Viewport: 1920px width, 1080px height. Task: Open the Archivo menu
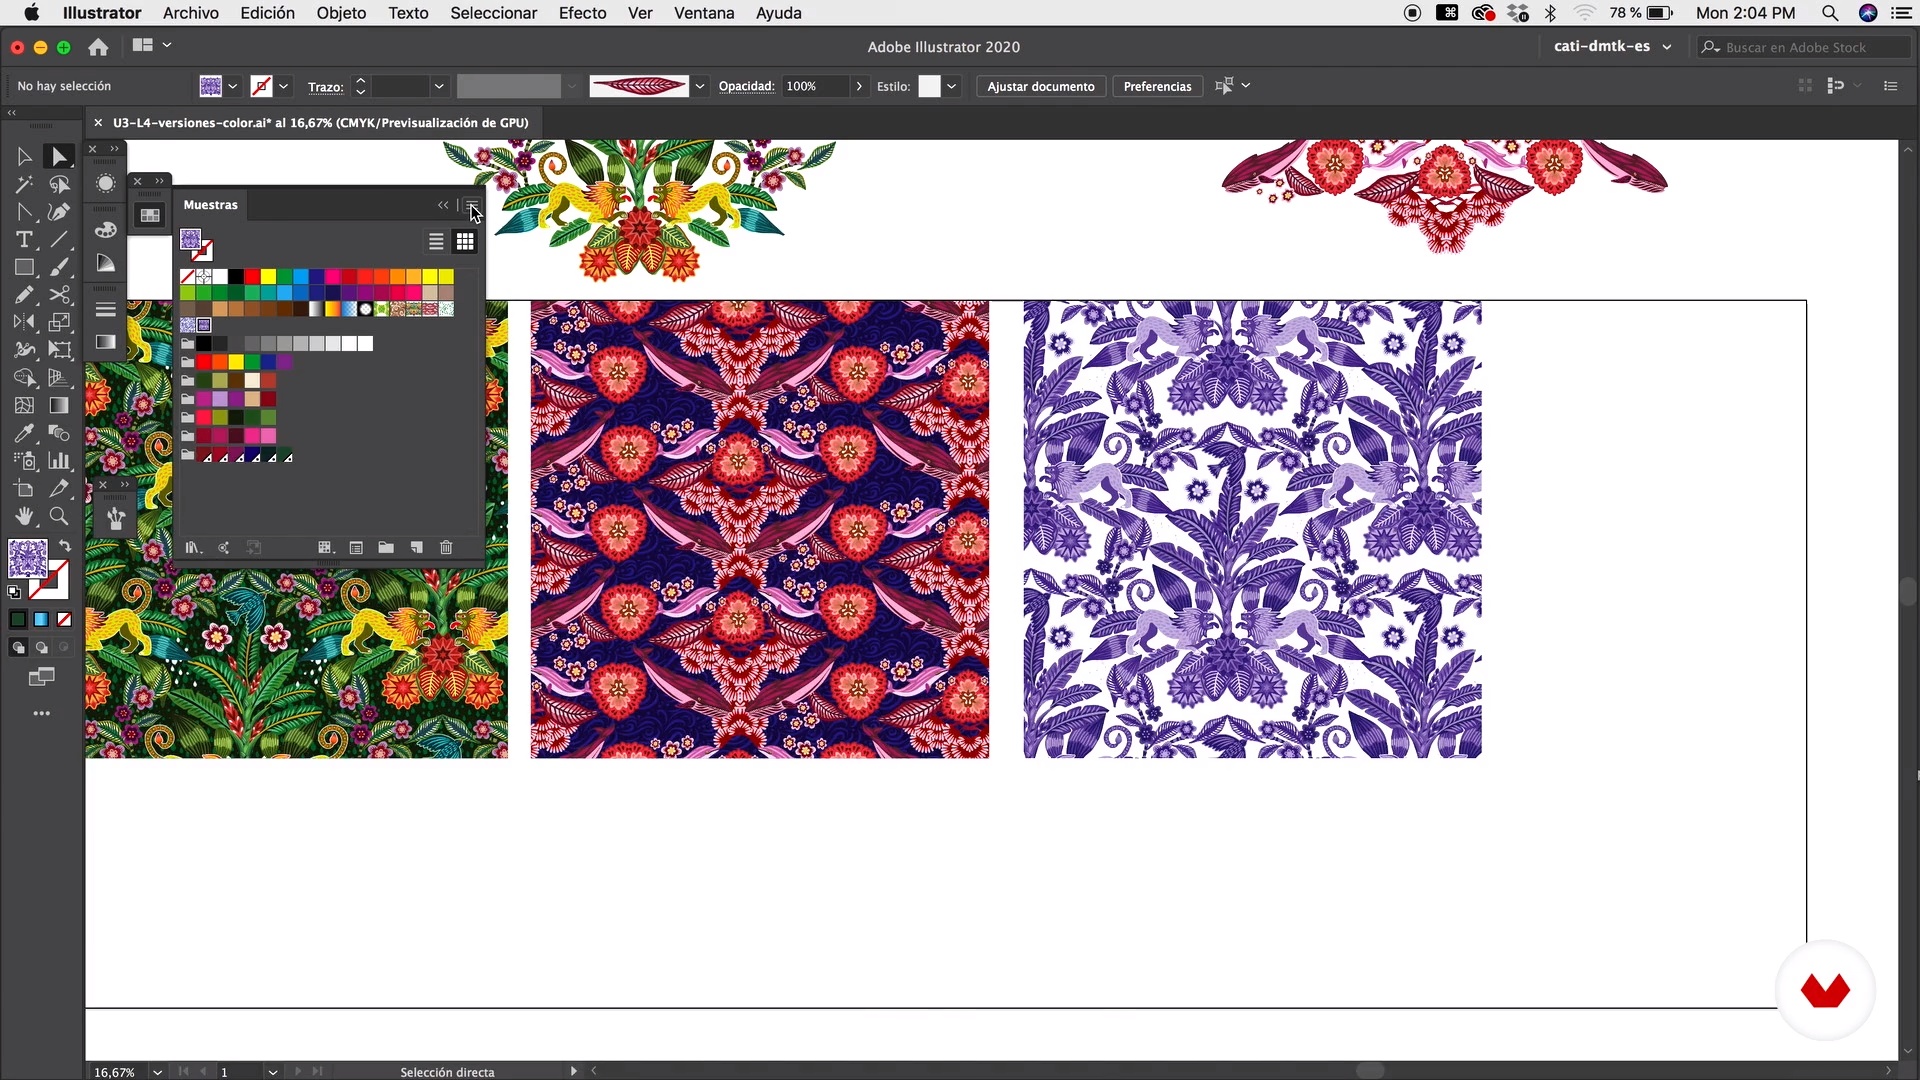(190, 13)
